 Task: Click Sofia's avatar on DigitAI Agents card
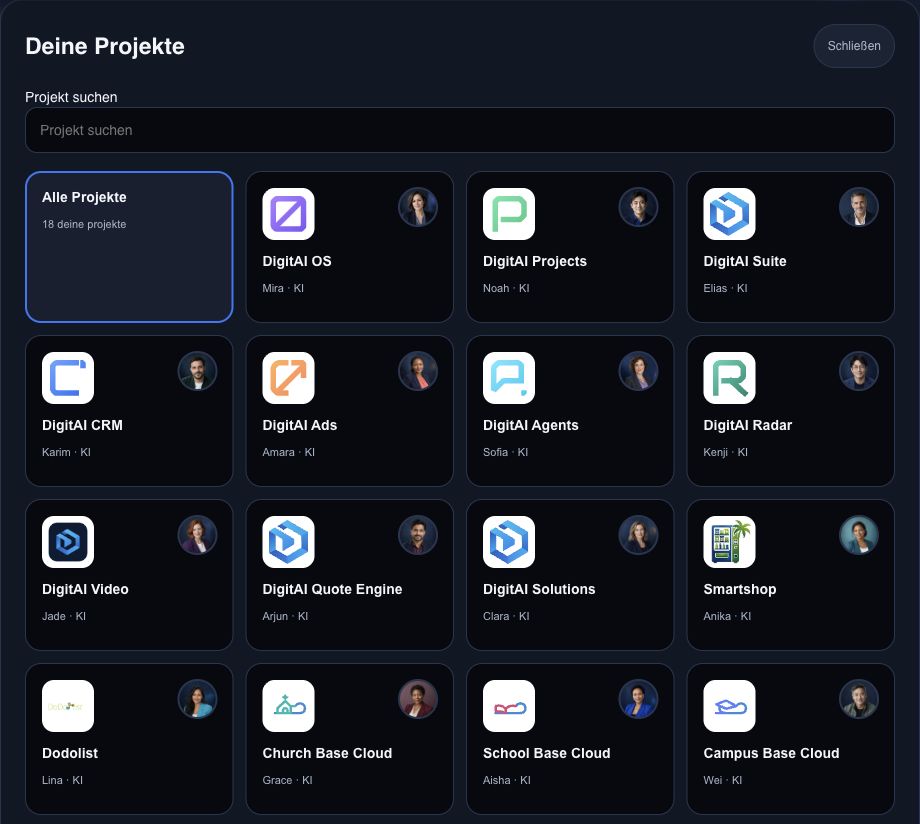point(638,371)
